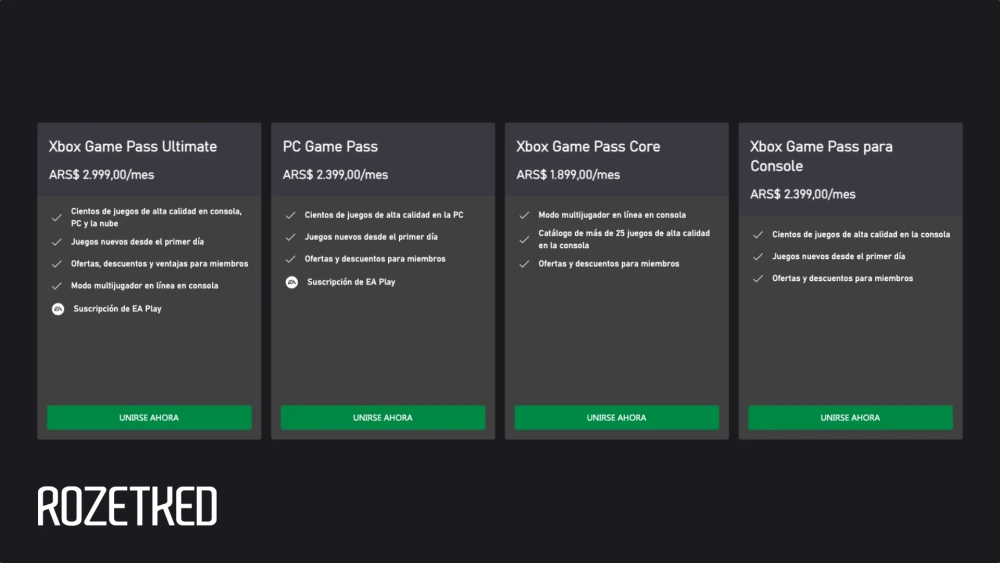1000x563 pixels.
Task: Click checkmark next to 'Catálogo de más de 25 juegos'
Action: [x=524, y=239]
